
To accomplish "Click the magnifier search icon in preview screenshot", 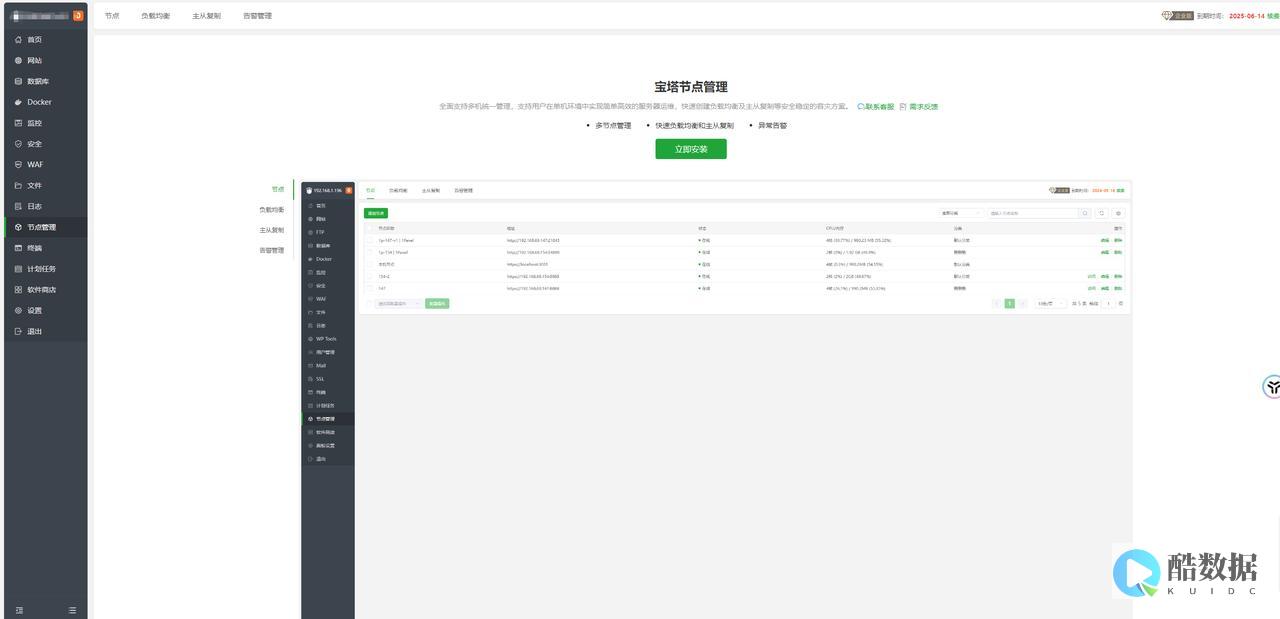I will (1085, 213).
